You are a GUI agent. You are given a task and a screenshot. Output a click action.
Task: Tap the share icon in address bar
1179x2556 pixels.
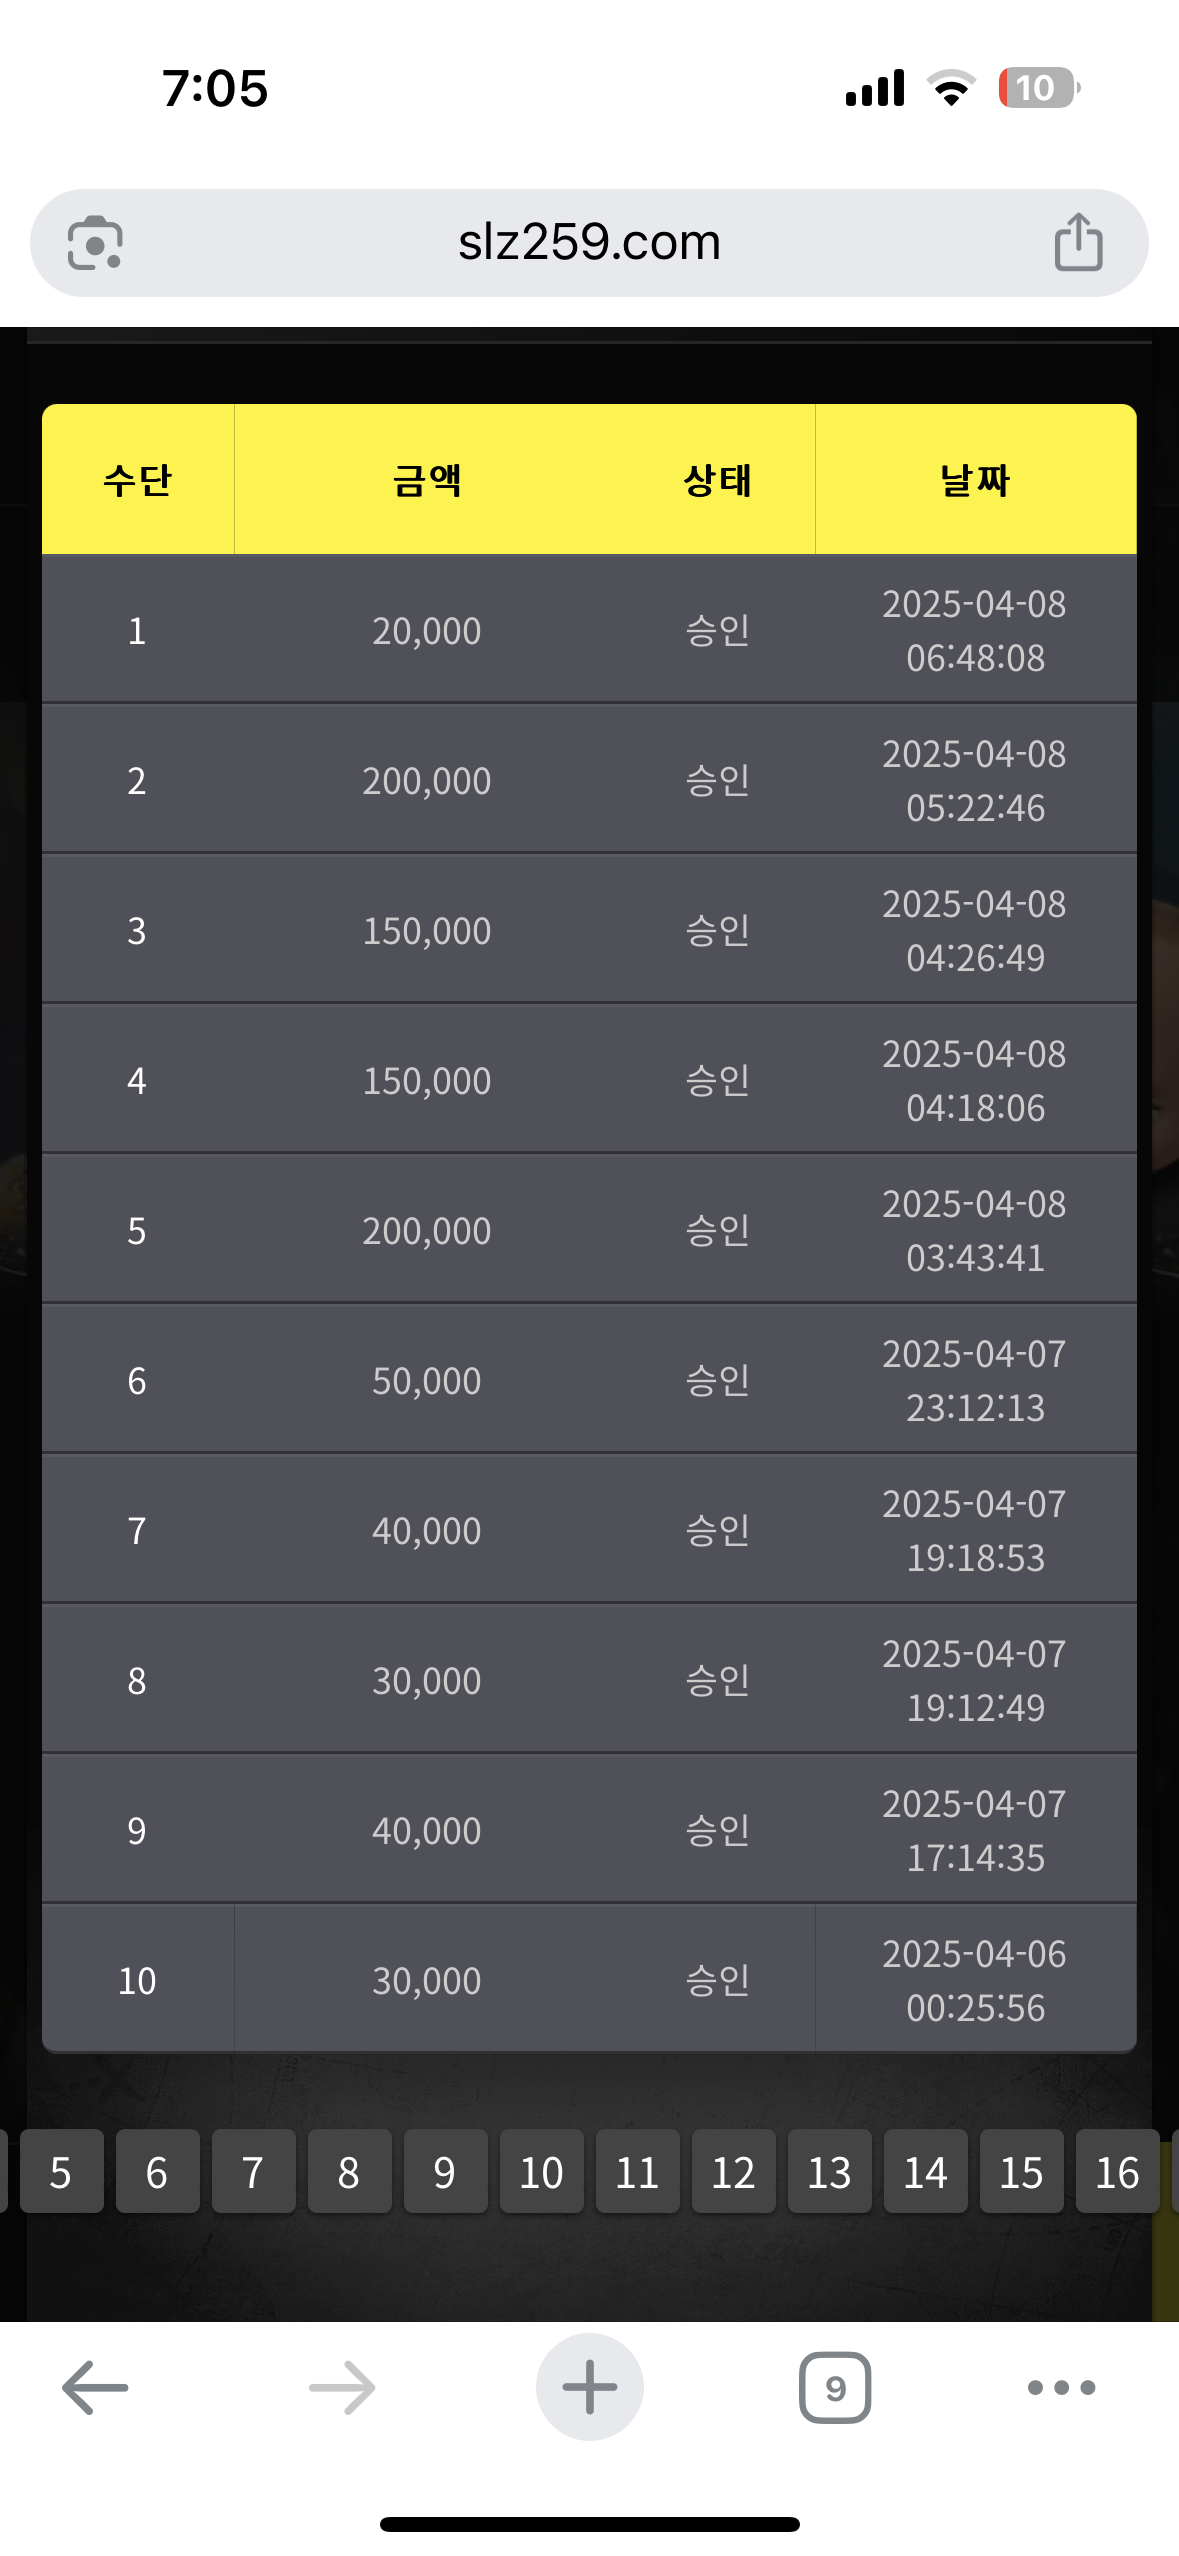[1078, 242]
